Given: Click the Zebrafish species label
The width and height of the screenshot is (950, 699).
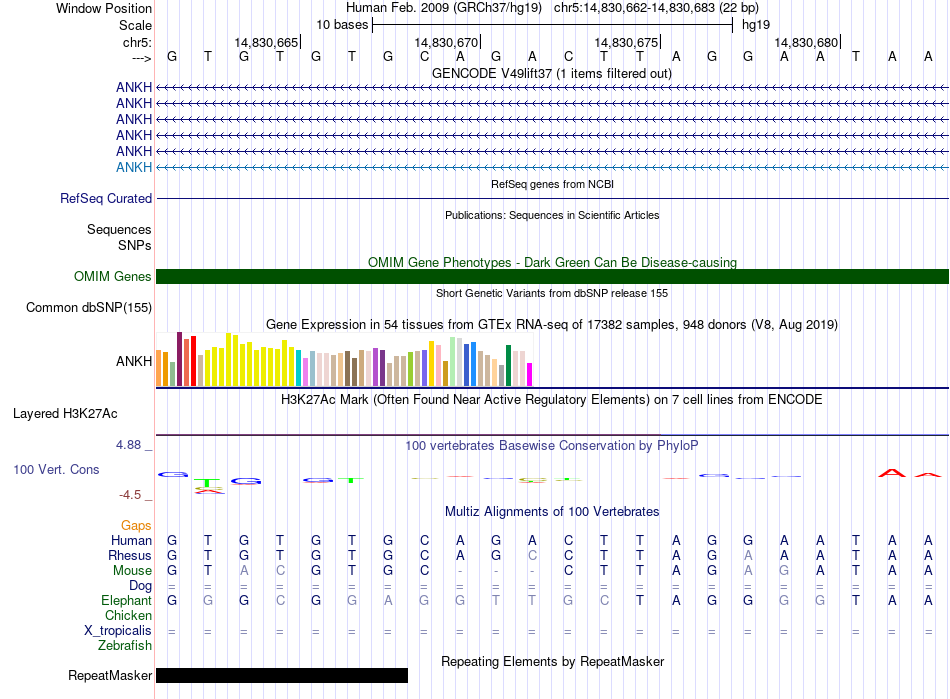Looking at the screenshot, I should click(124, 646).
